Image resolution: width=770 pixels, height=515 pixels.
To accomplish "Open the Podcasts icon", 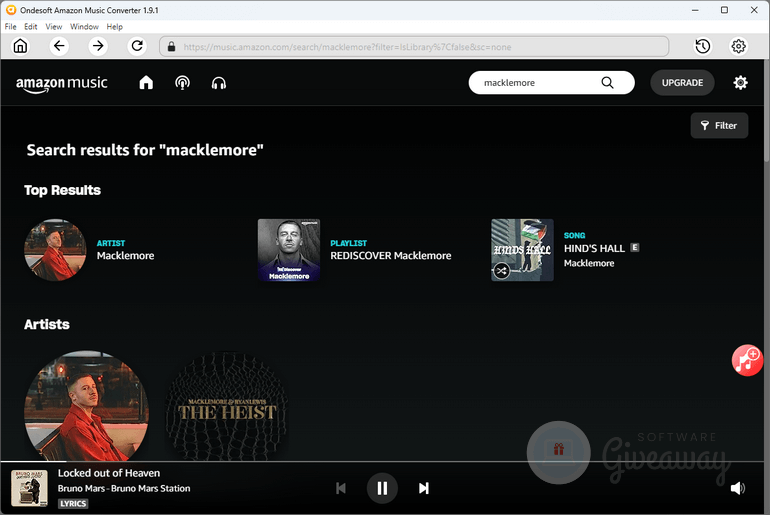I will click(x=183, y=82).
